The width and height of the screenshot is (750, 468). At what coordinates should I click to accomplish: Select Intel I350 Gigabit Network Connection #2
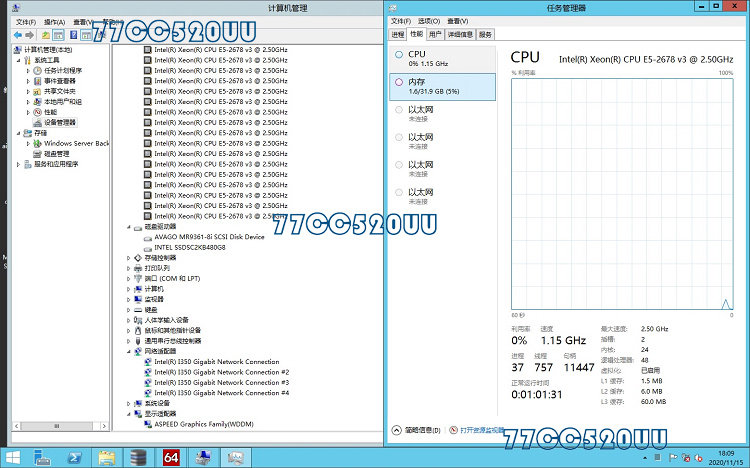(221, 372)
